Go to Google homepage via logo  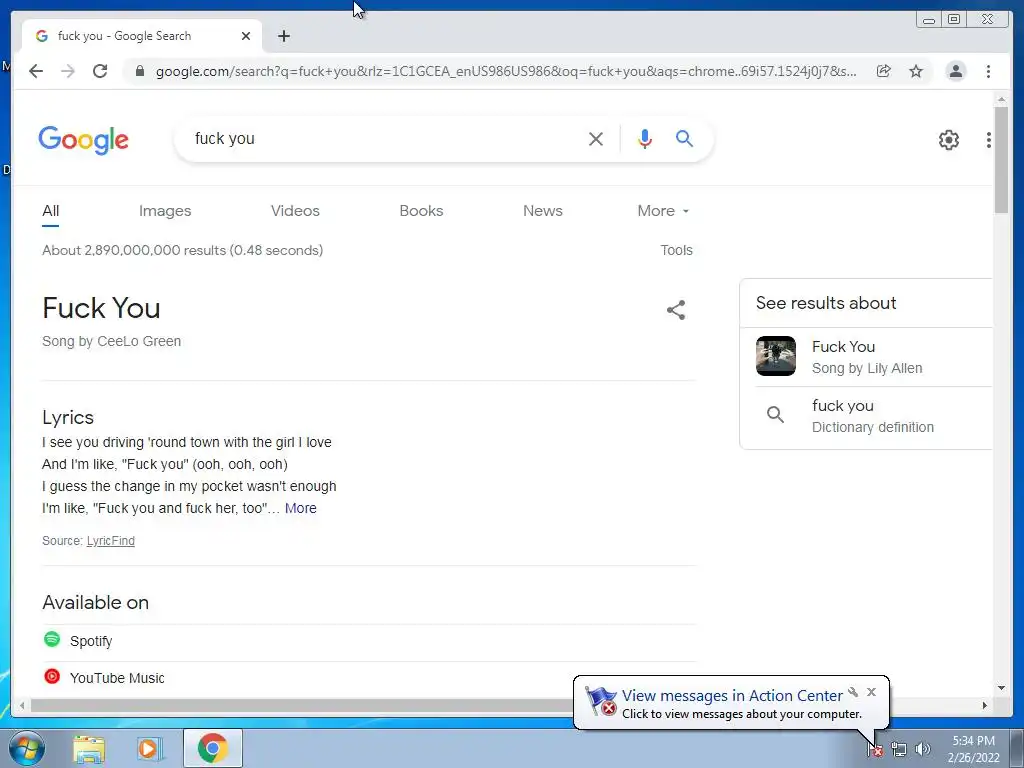click(84, 140)
